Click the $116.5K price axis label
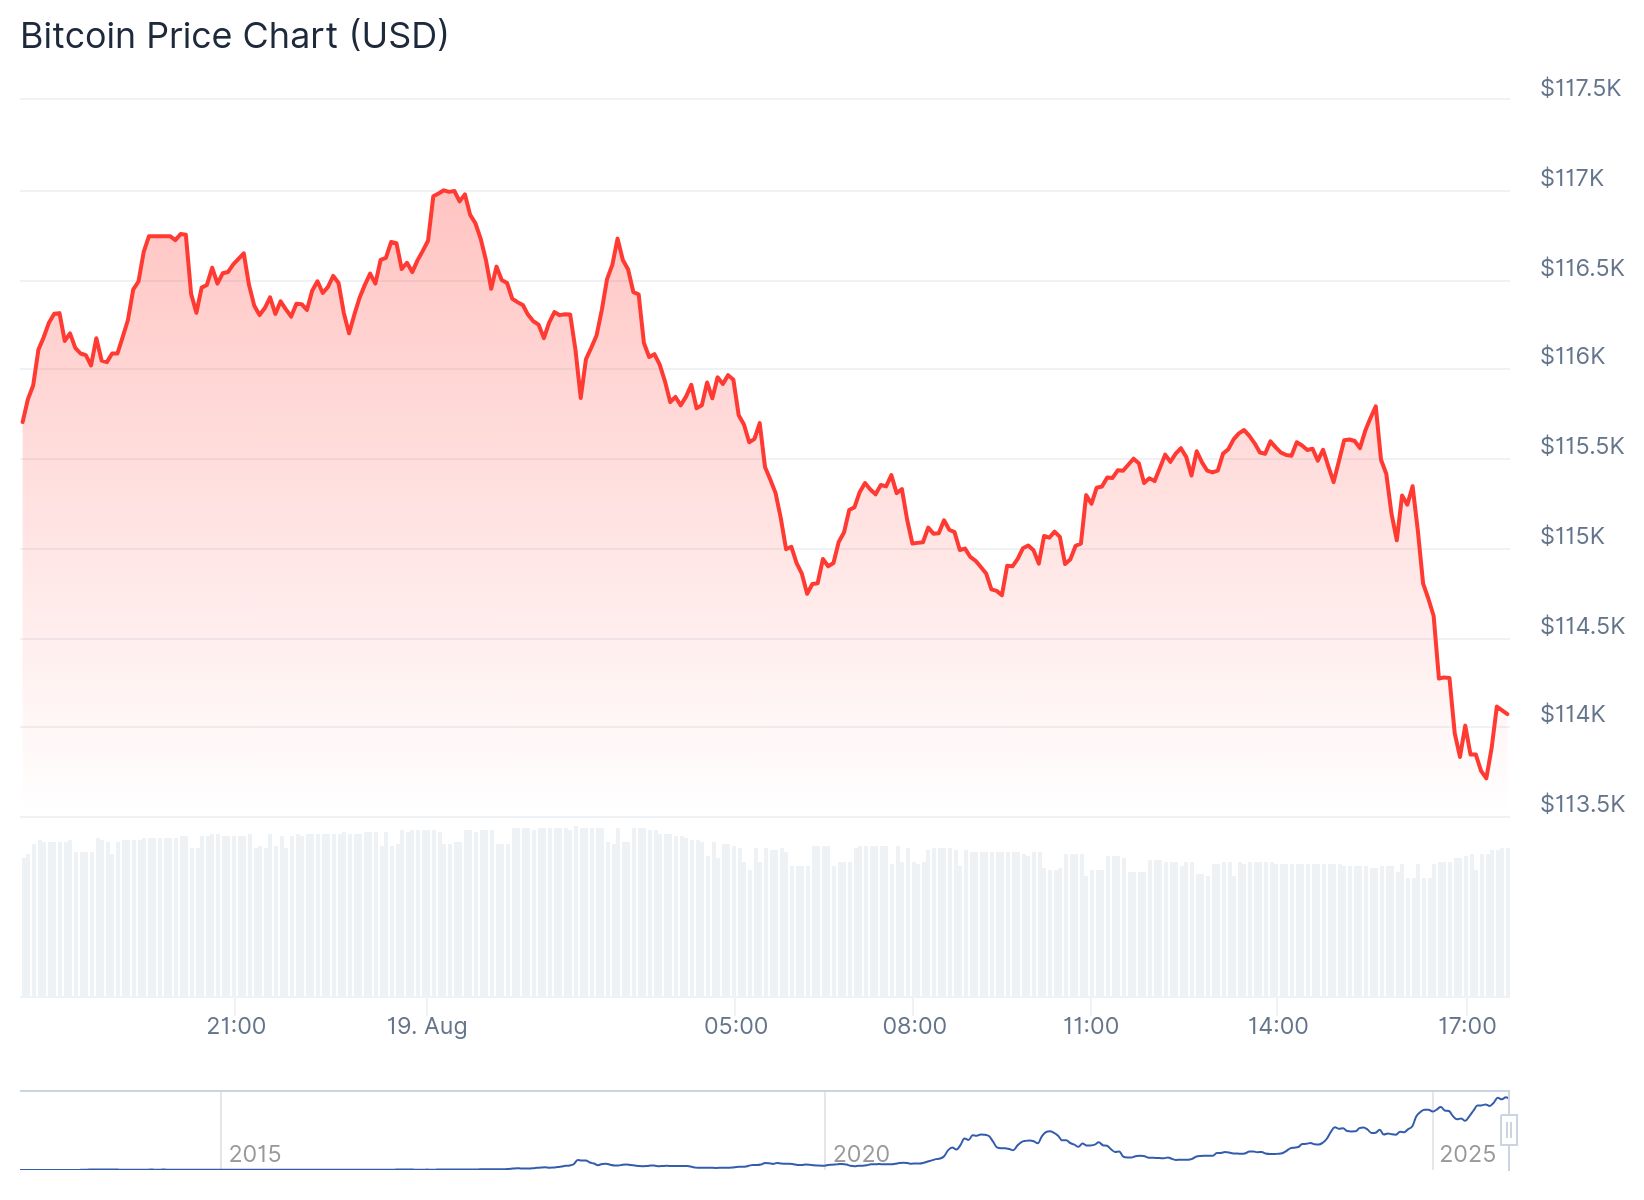The image size is (1644, 1200). (1582, 268)
